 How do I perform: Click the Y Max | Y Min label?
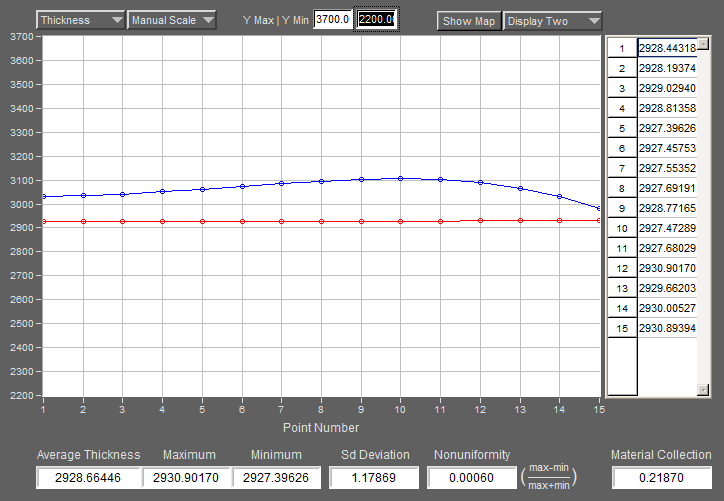(x=276, y=20)
